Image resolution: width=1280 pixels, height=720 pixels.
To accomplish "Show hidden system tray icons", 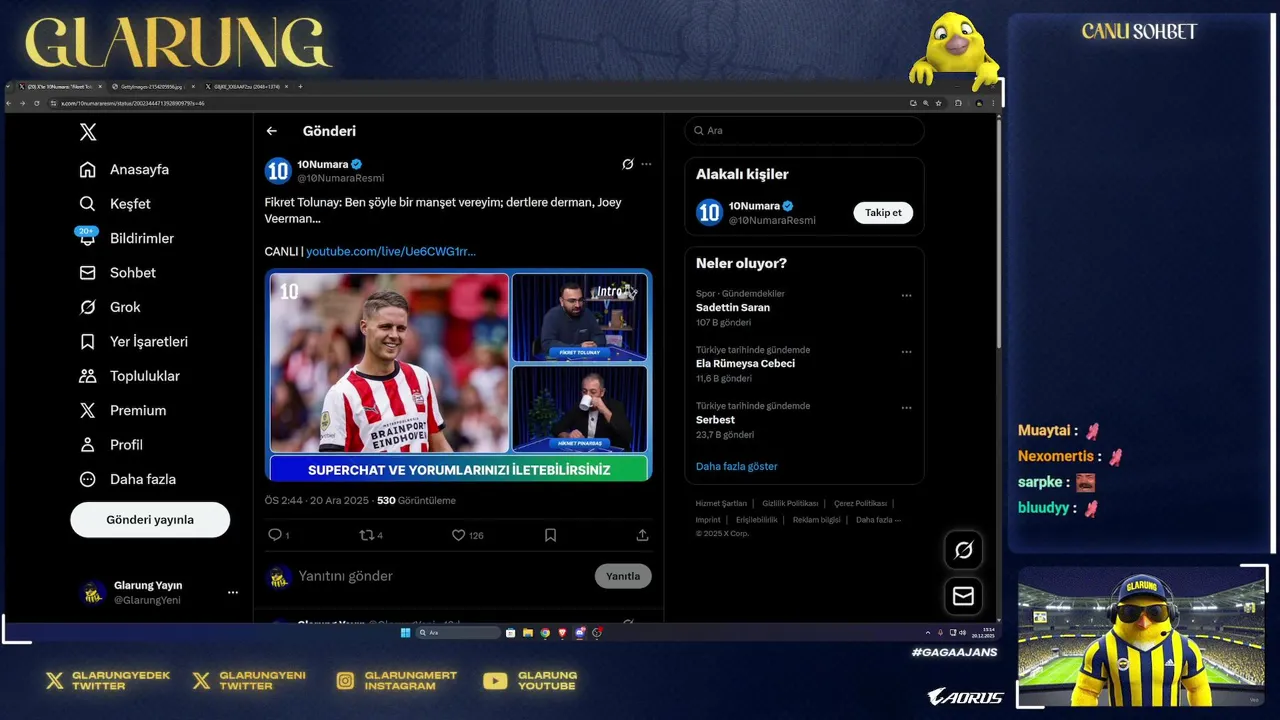I will 927,633.
